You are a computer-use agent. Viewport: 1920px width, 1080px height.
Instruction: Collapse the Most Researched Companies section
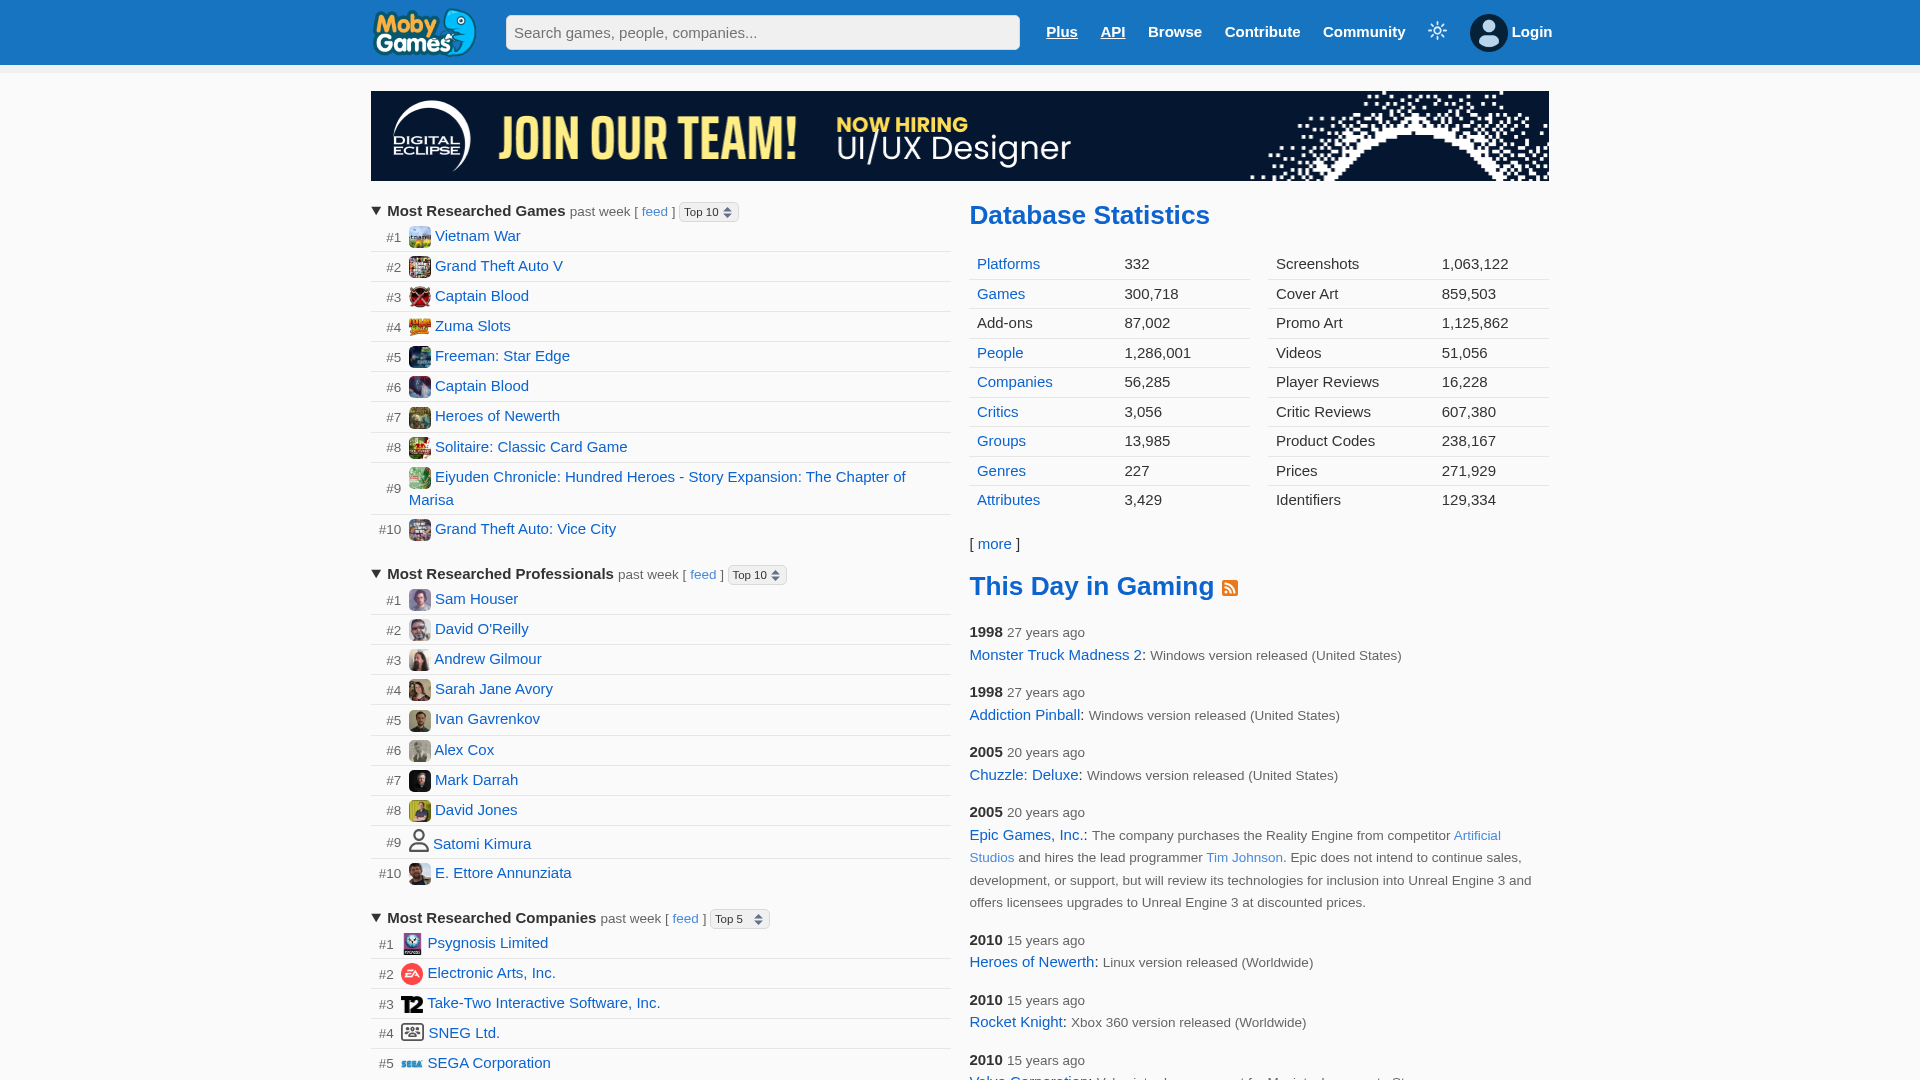[376, 918]
